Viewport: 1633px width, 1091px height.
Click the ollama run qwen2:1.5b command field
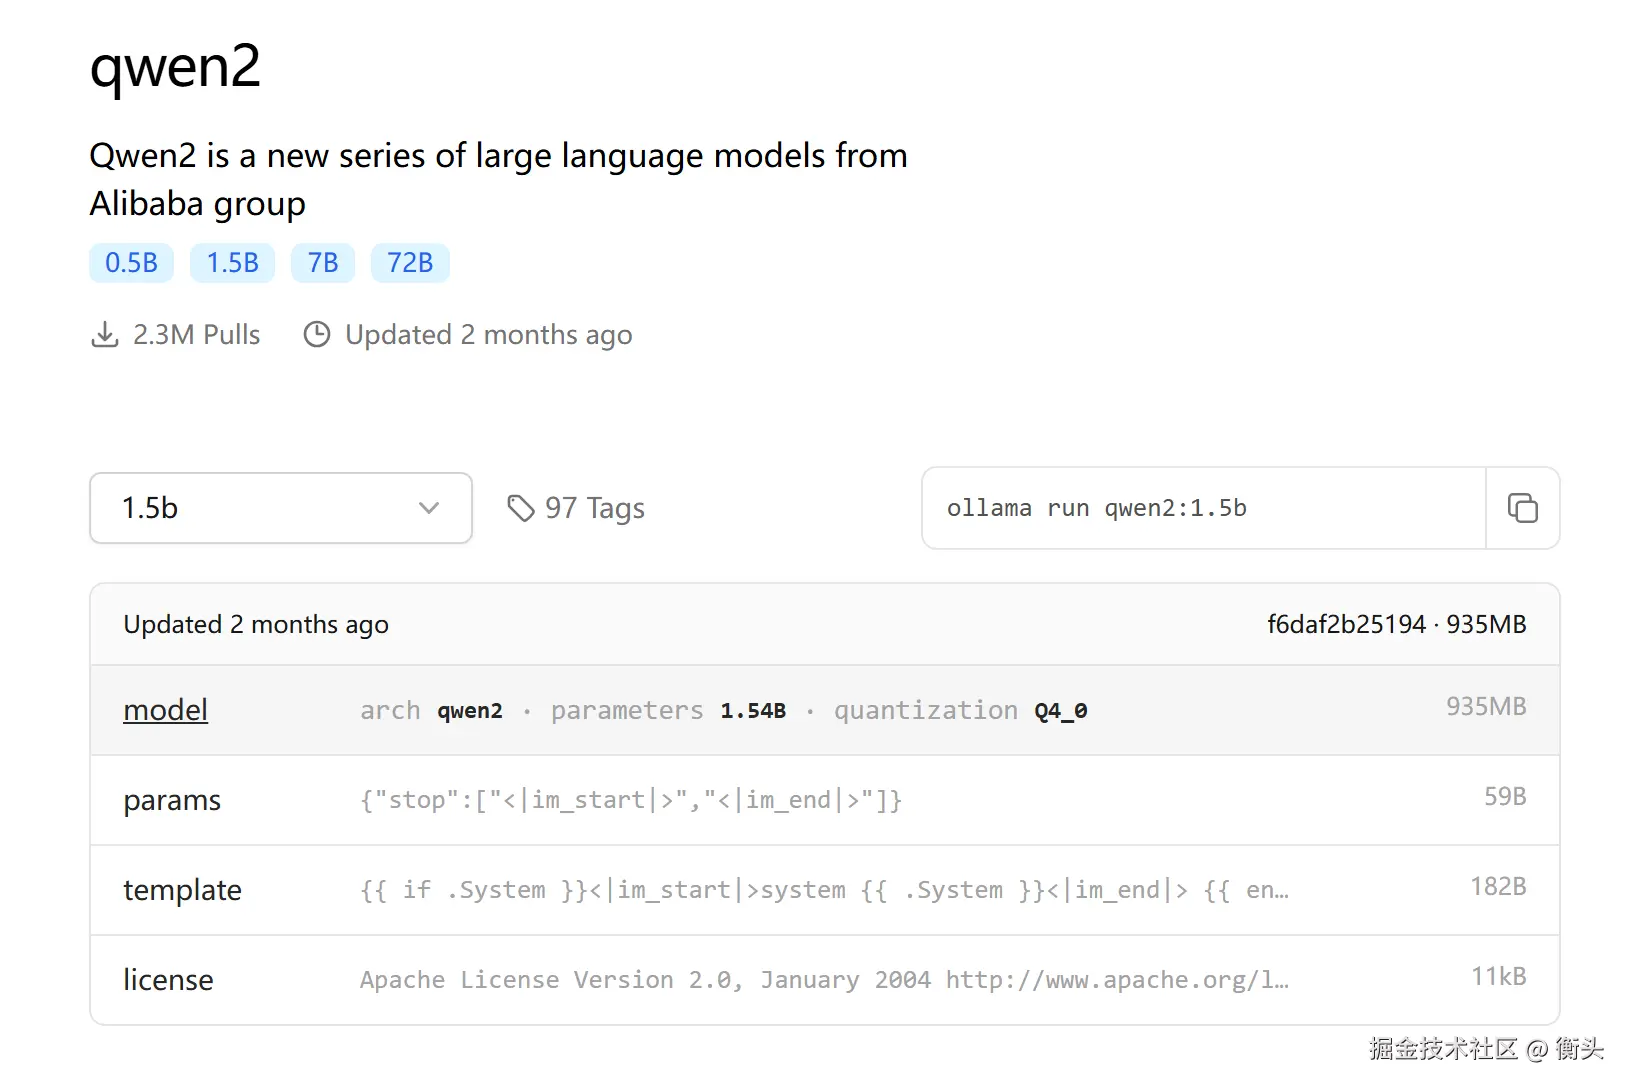pyautogui.click(x=1204, y=508)
